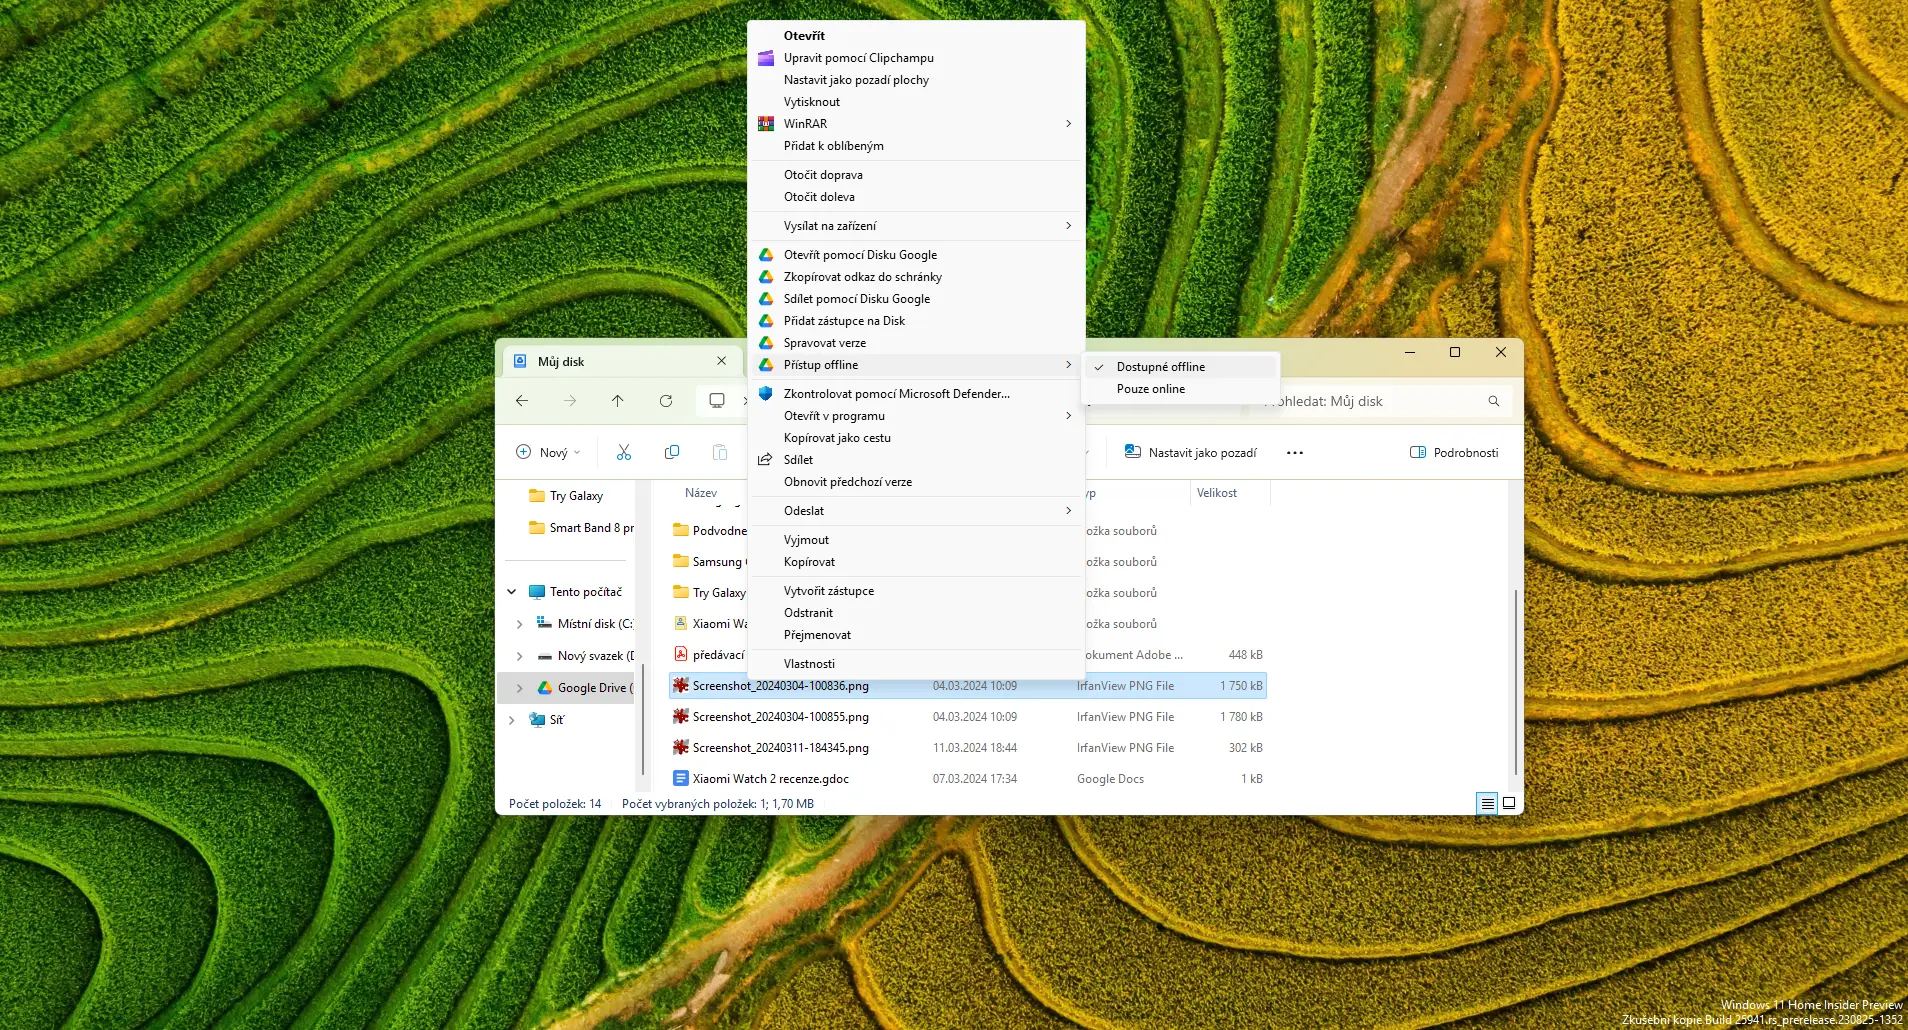Open Vlastnosti from context menu
Viewport: 1908px width, 1030px height.
point(917,664)
